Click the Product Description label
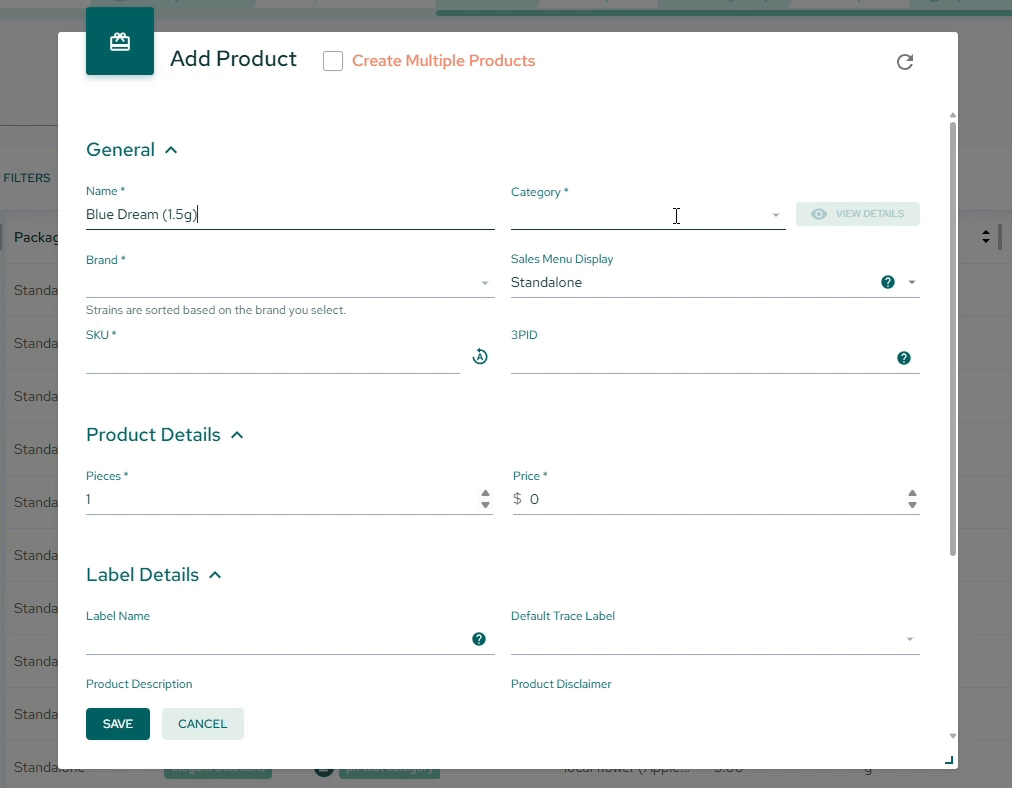The image size is (1012, 788). 139,684
